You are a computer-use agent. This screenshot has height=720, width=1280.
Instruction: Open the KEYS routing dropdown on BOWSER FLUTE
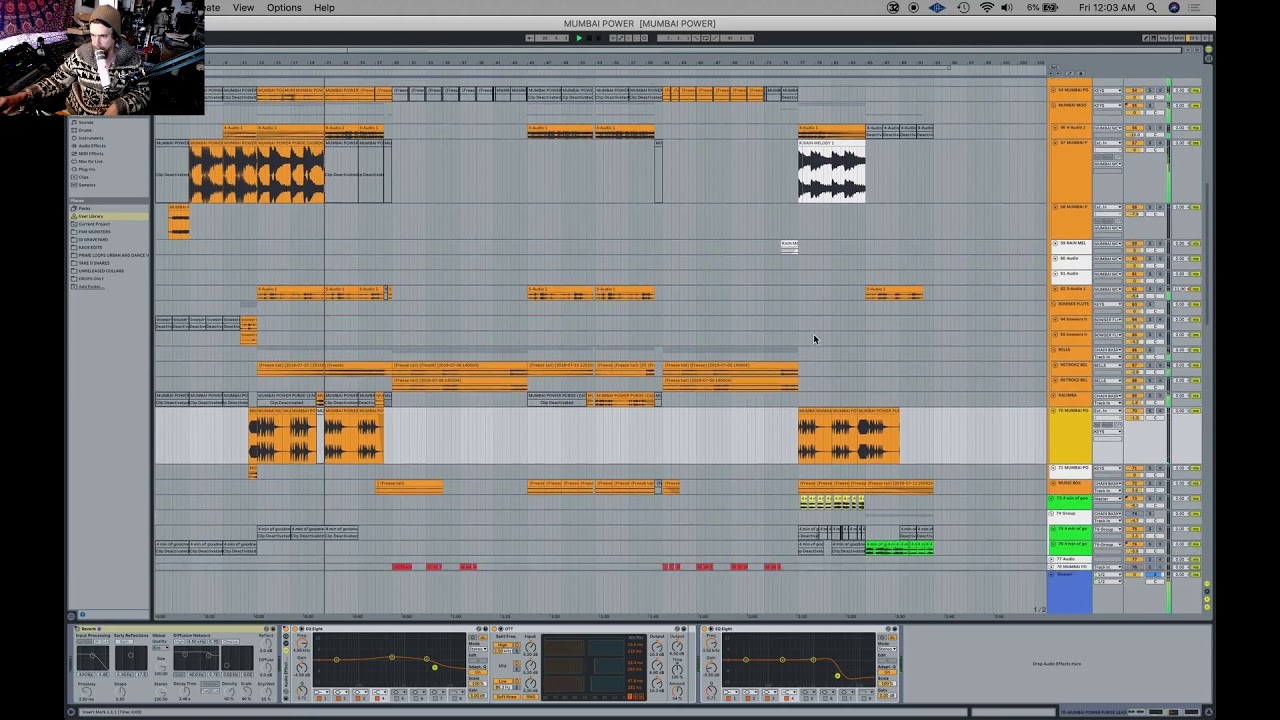[1107, 304]
